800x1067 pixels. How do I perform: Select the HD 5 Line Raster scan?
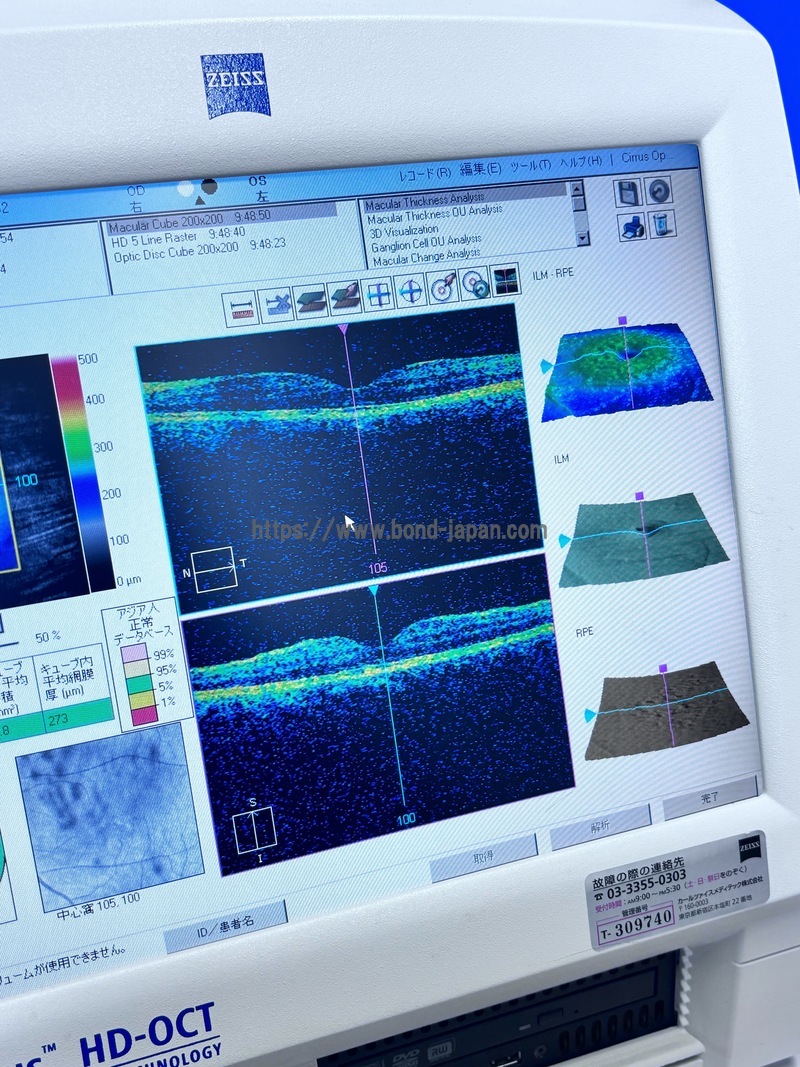point(178,237)
